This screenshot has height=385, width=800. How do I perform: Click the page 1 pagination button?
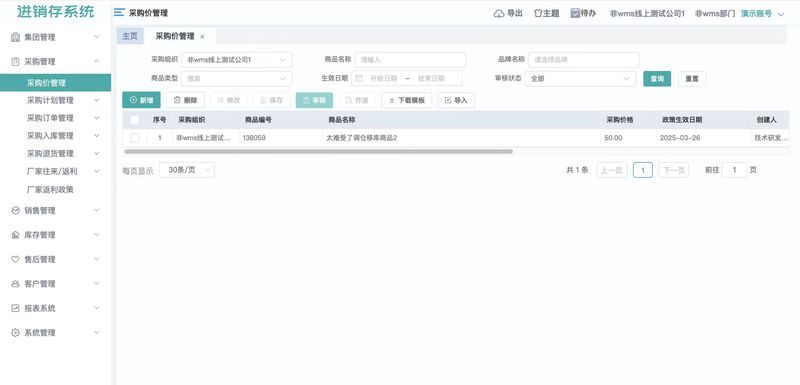point(643,170)
